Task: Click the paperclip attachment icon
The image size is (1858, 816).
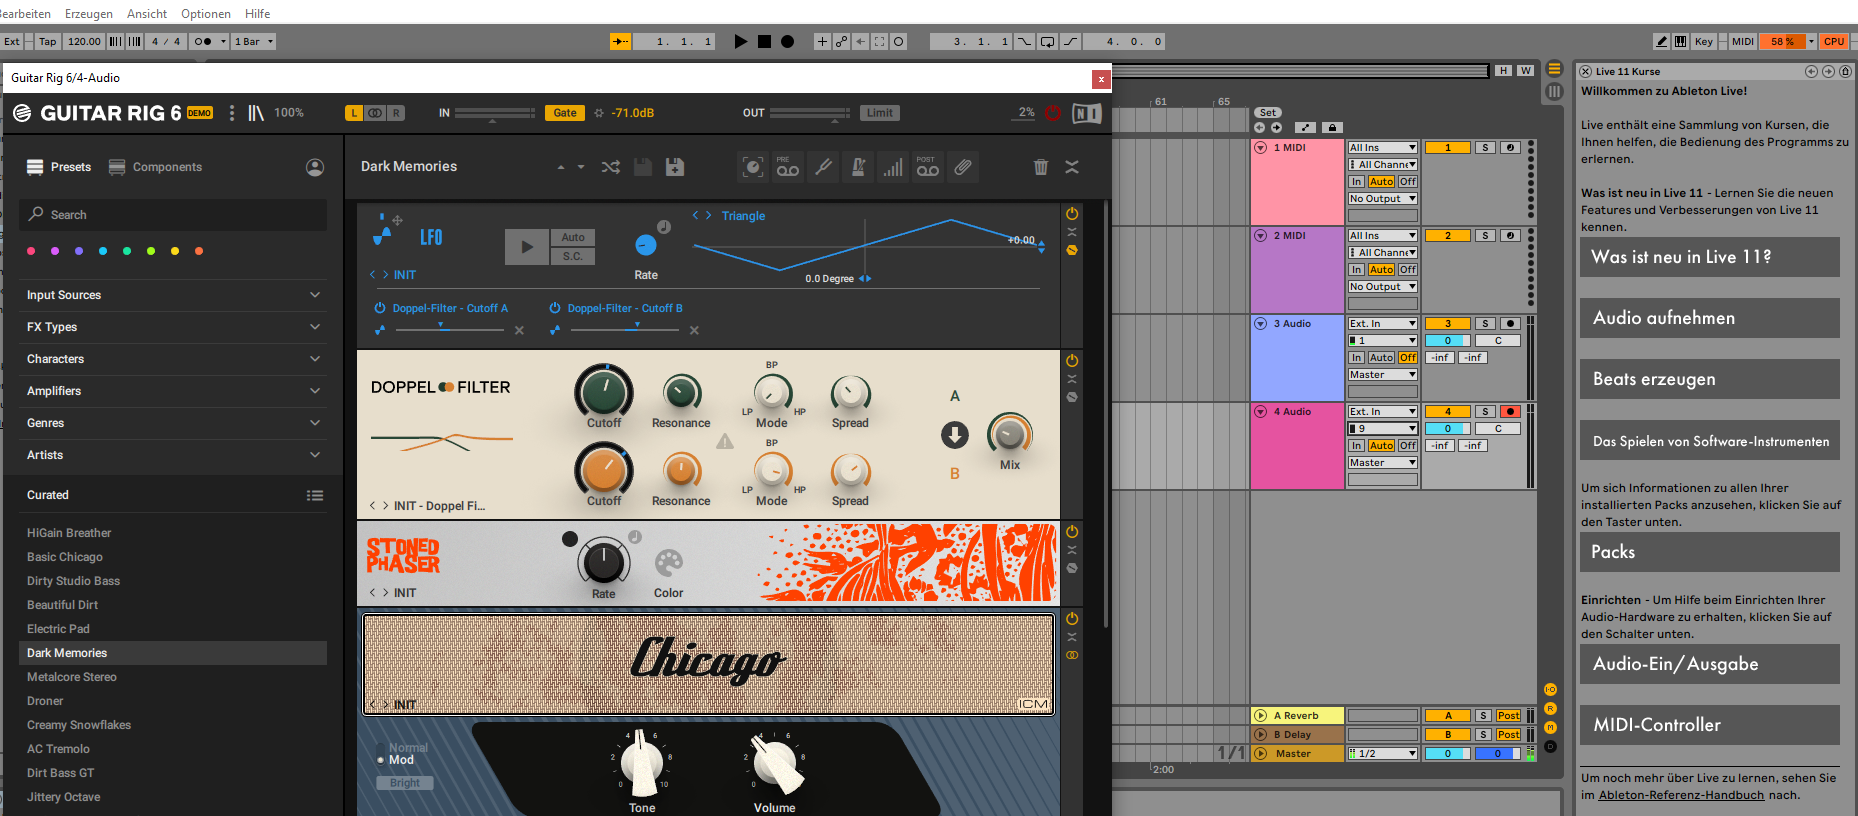Action: click(962, 167)
